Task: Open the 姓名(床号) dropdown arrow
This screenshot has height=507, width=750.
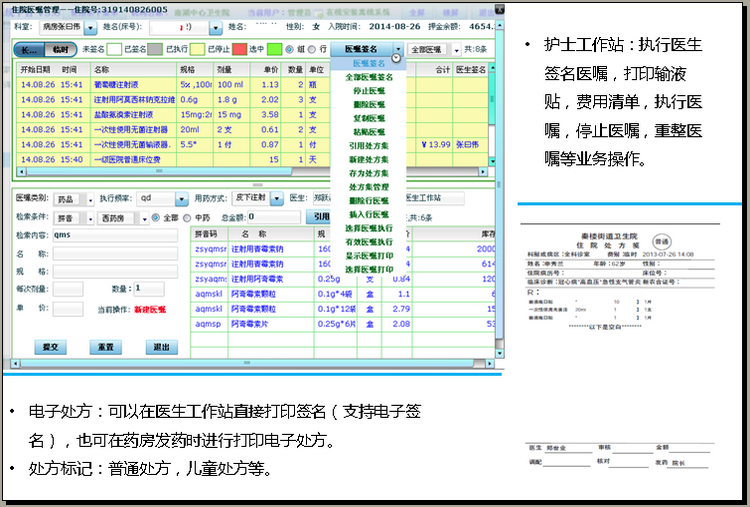Action: click(x=216, y=28)
